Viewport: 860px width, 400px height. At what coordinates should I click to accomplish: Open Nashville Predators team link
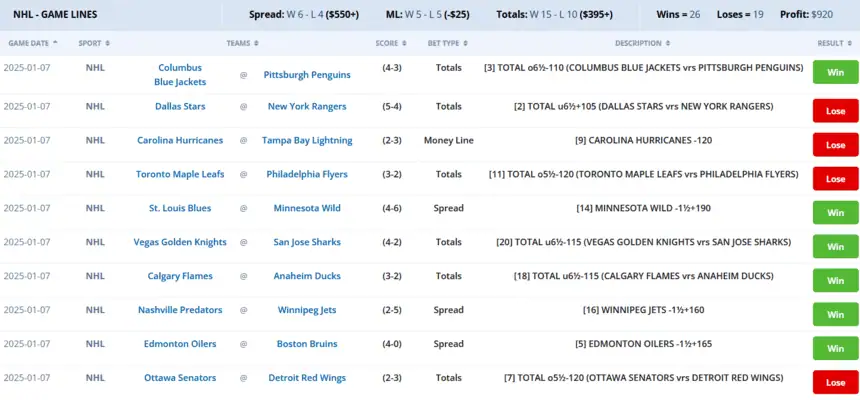point(180,311)
